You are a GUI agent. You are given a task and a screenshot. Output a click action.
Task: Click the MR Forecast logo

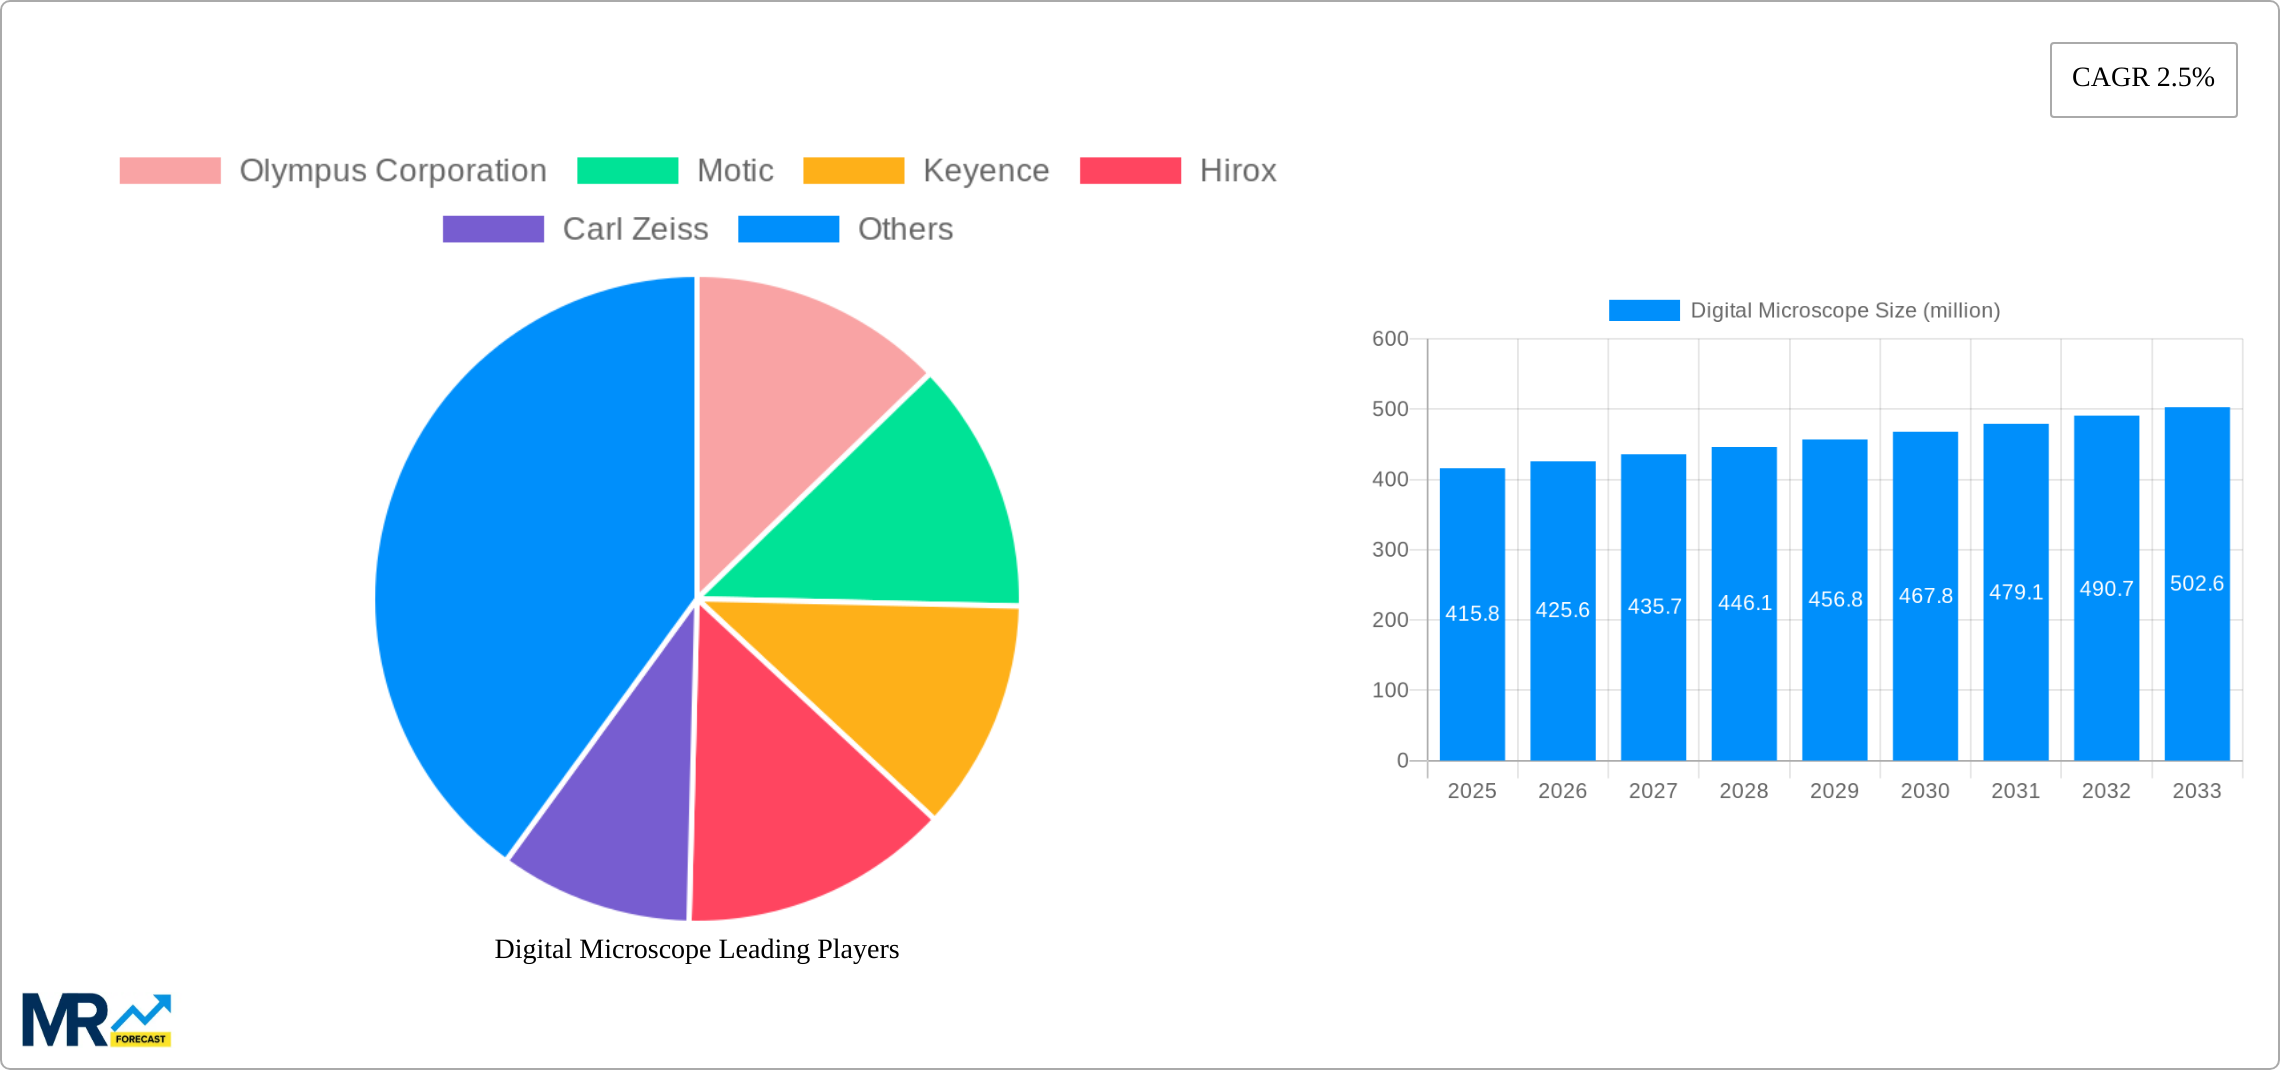(x=96, y=1020)
